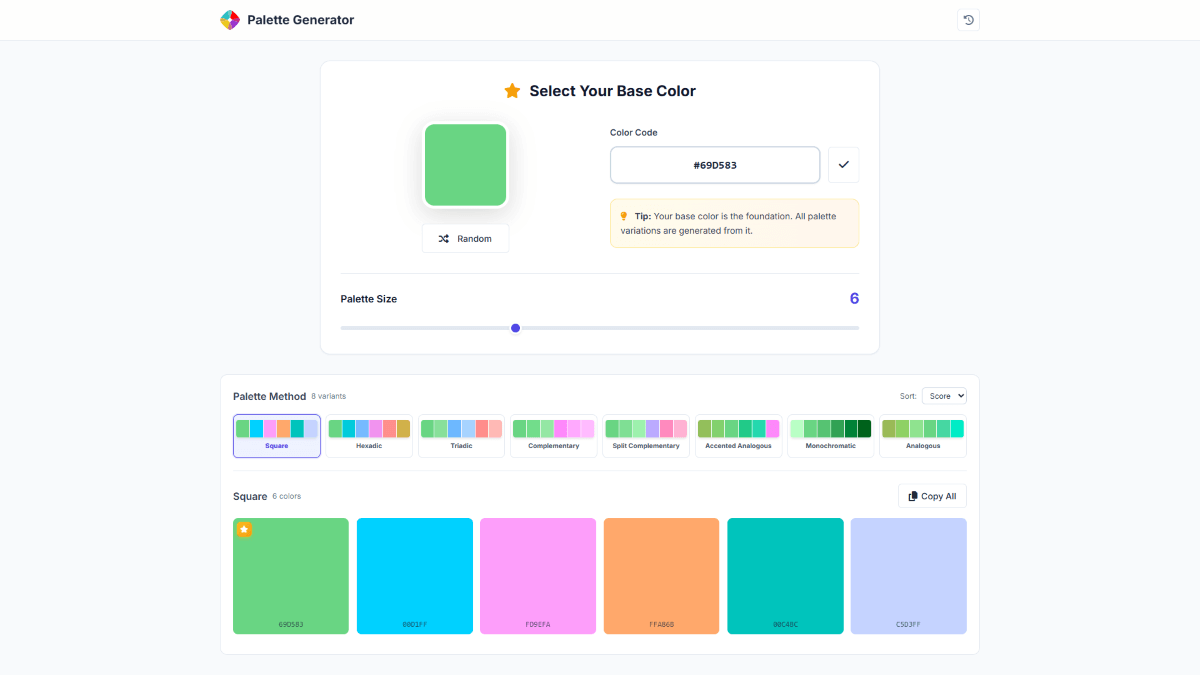Click the Palette Size slider handle
Screen dimensions: 1200x675
[515, 327]
